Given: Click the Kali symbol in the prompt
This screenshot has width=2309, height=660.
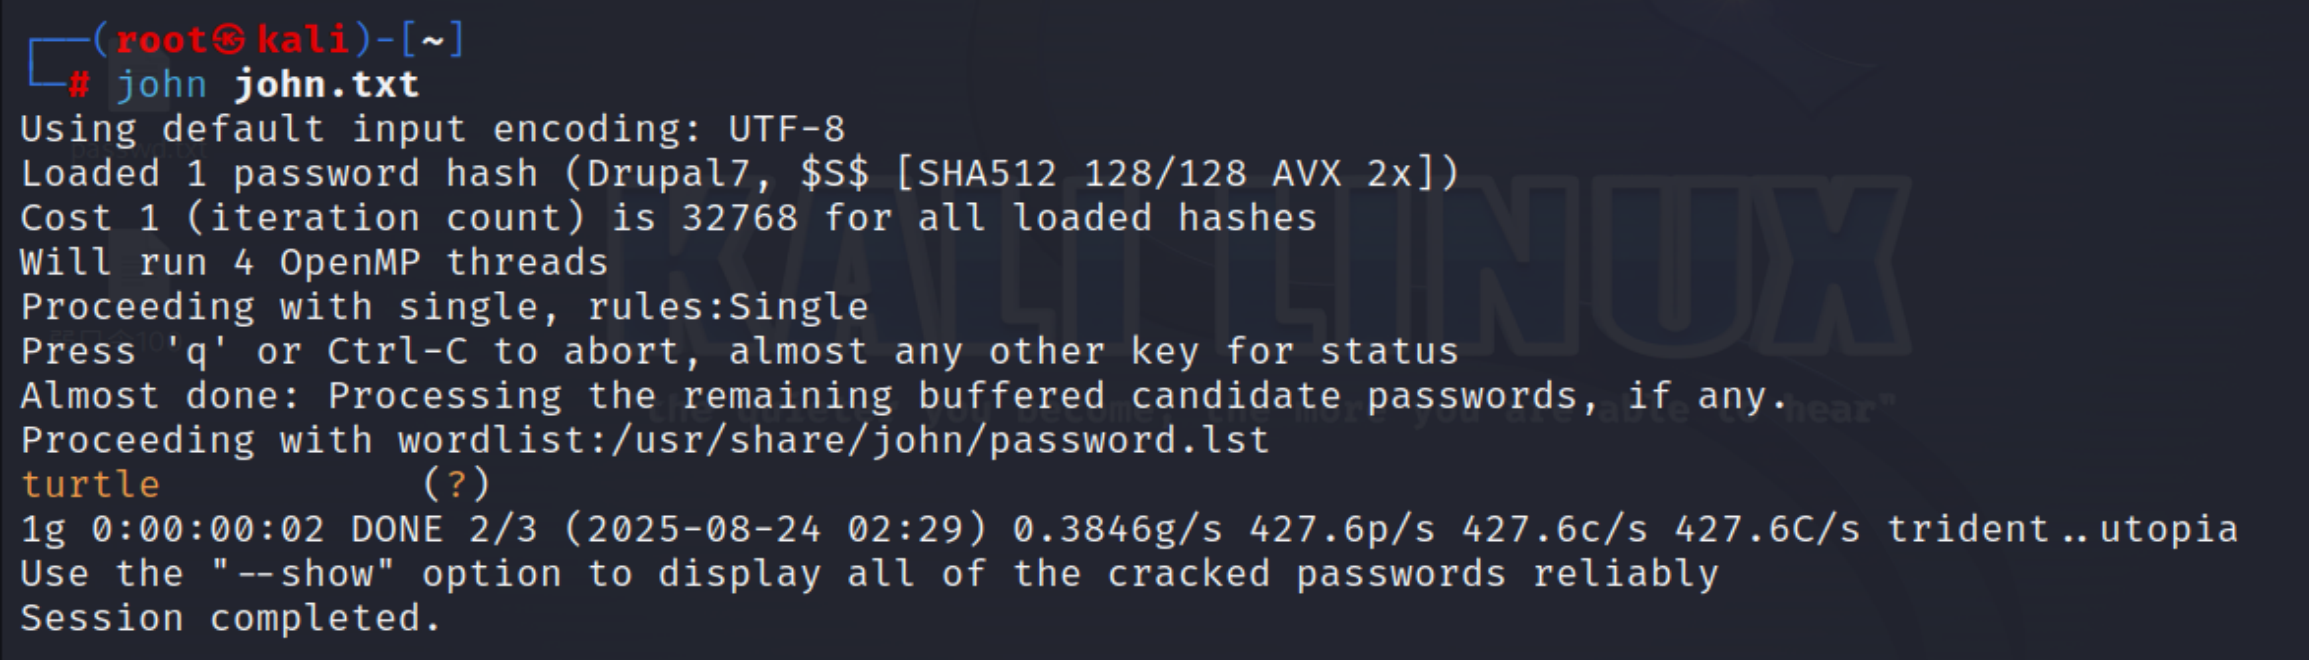Looking at the screenshot, I should 232,40.
